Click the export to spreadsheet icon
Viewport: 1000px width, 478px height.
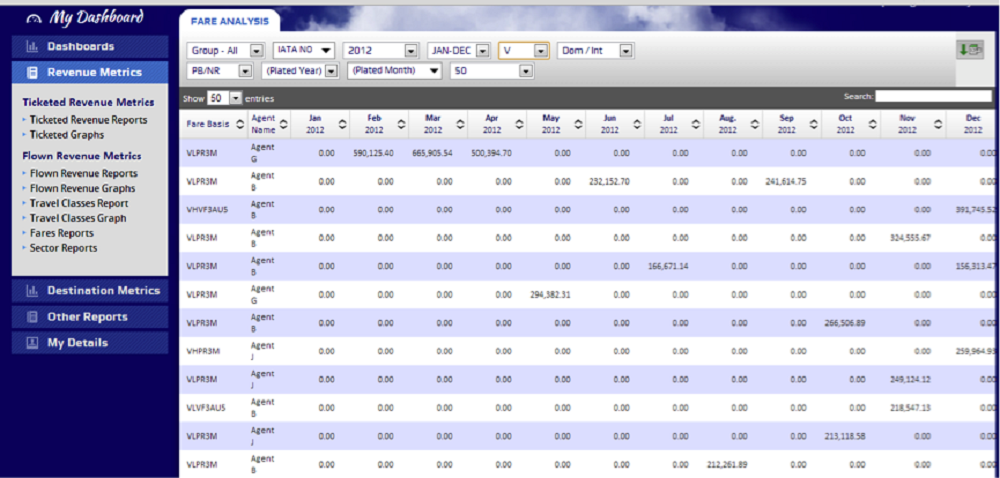pos(969,51)
